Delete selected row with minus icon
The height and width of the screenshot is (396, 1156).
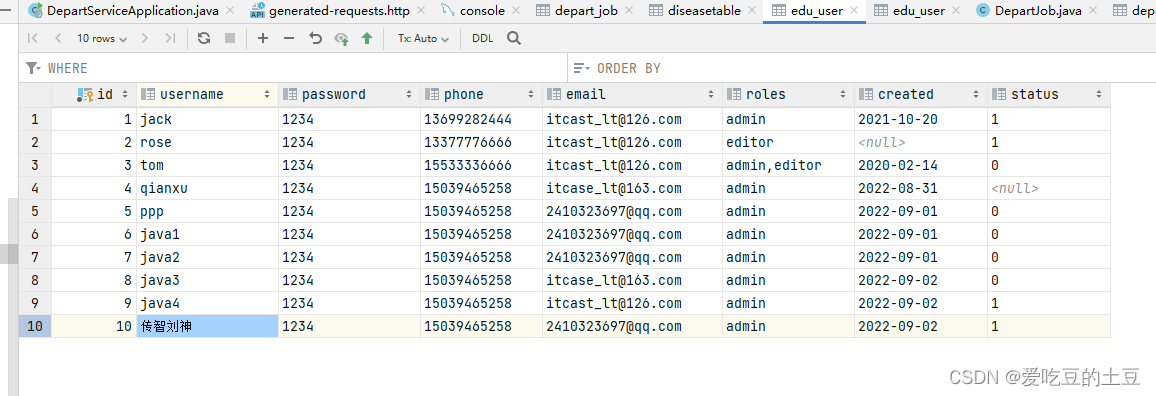289,38
